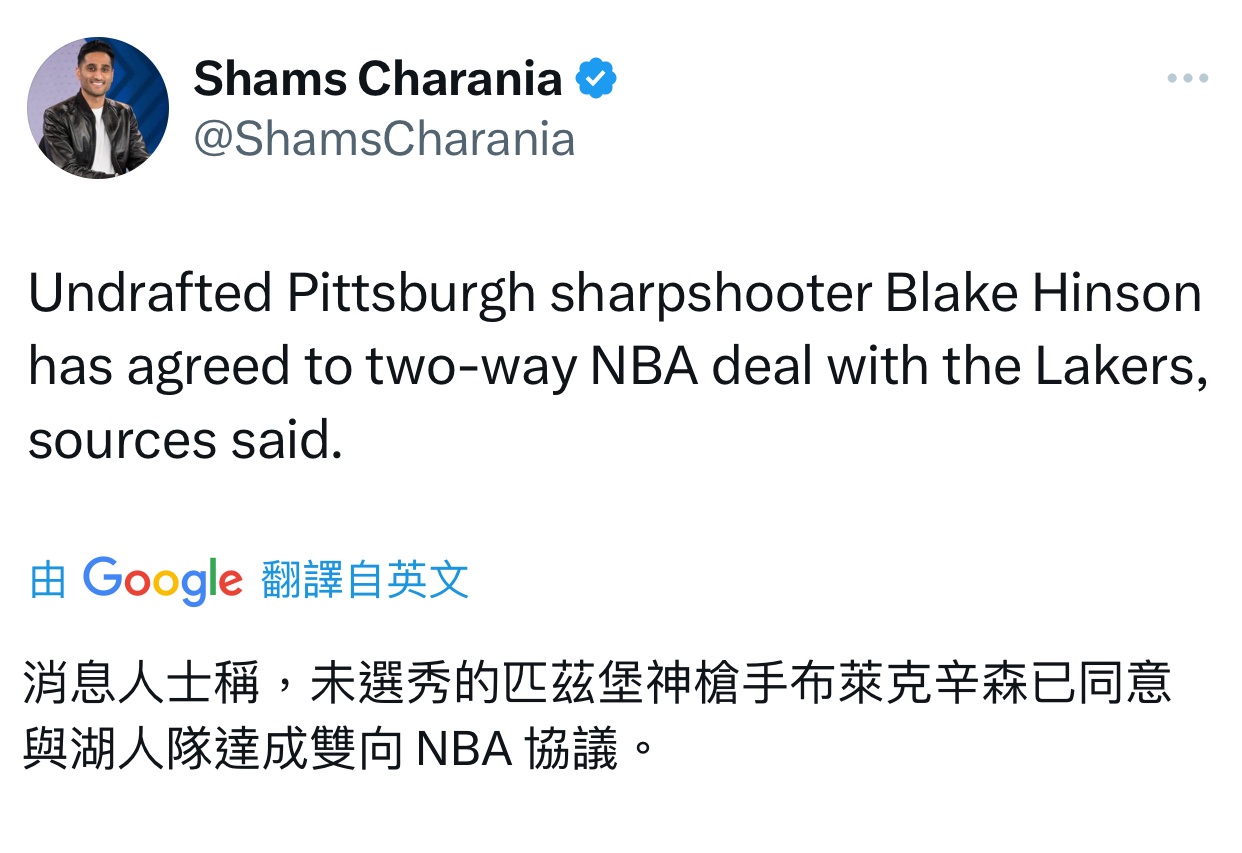The image size is (1242, 853).
Task: Click the ending text "sources said."
Action: (185, 440)
